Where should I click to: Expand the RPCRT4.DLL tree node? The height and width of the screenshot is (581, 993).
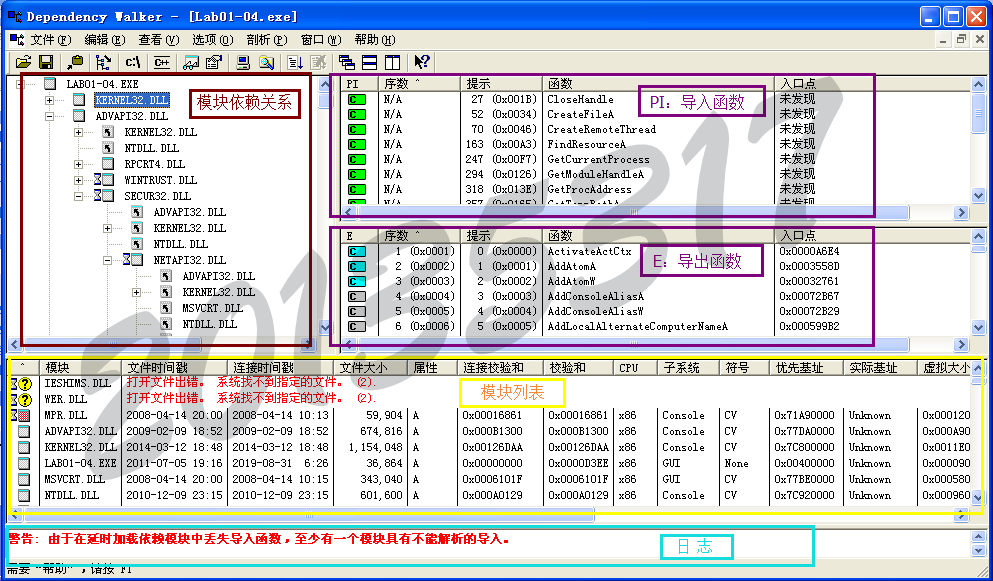79,164
